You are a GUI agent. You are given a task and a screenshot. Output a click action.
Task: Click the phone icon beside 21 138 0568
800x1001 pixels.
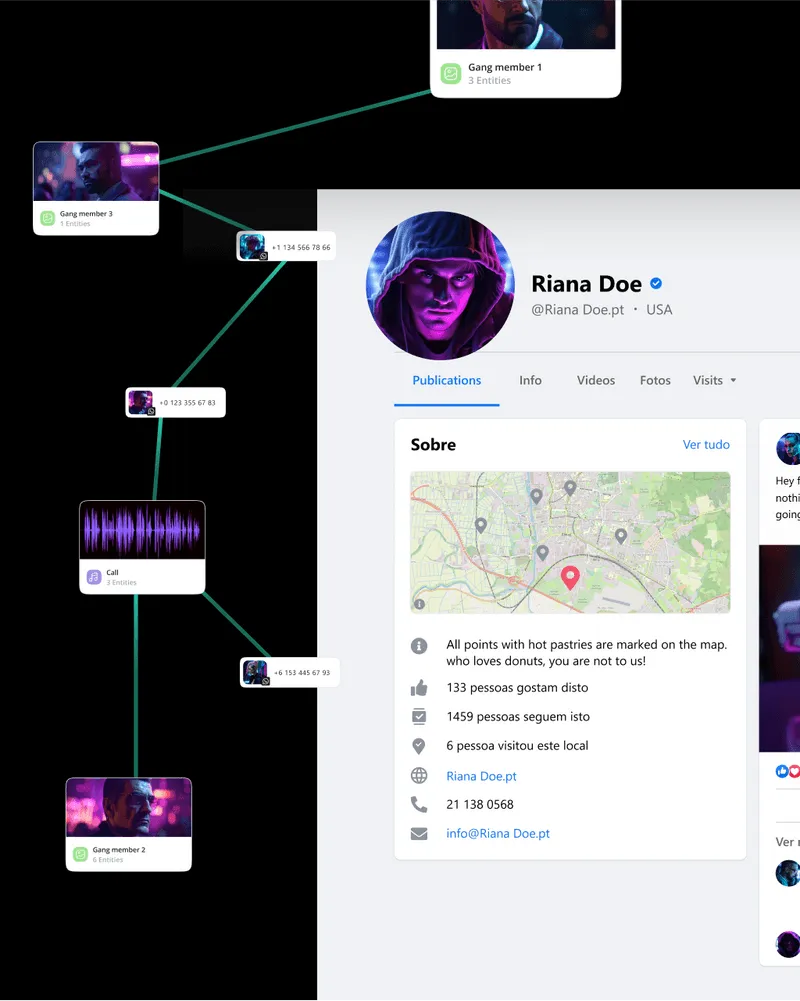[x=419, y=804]
